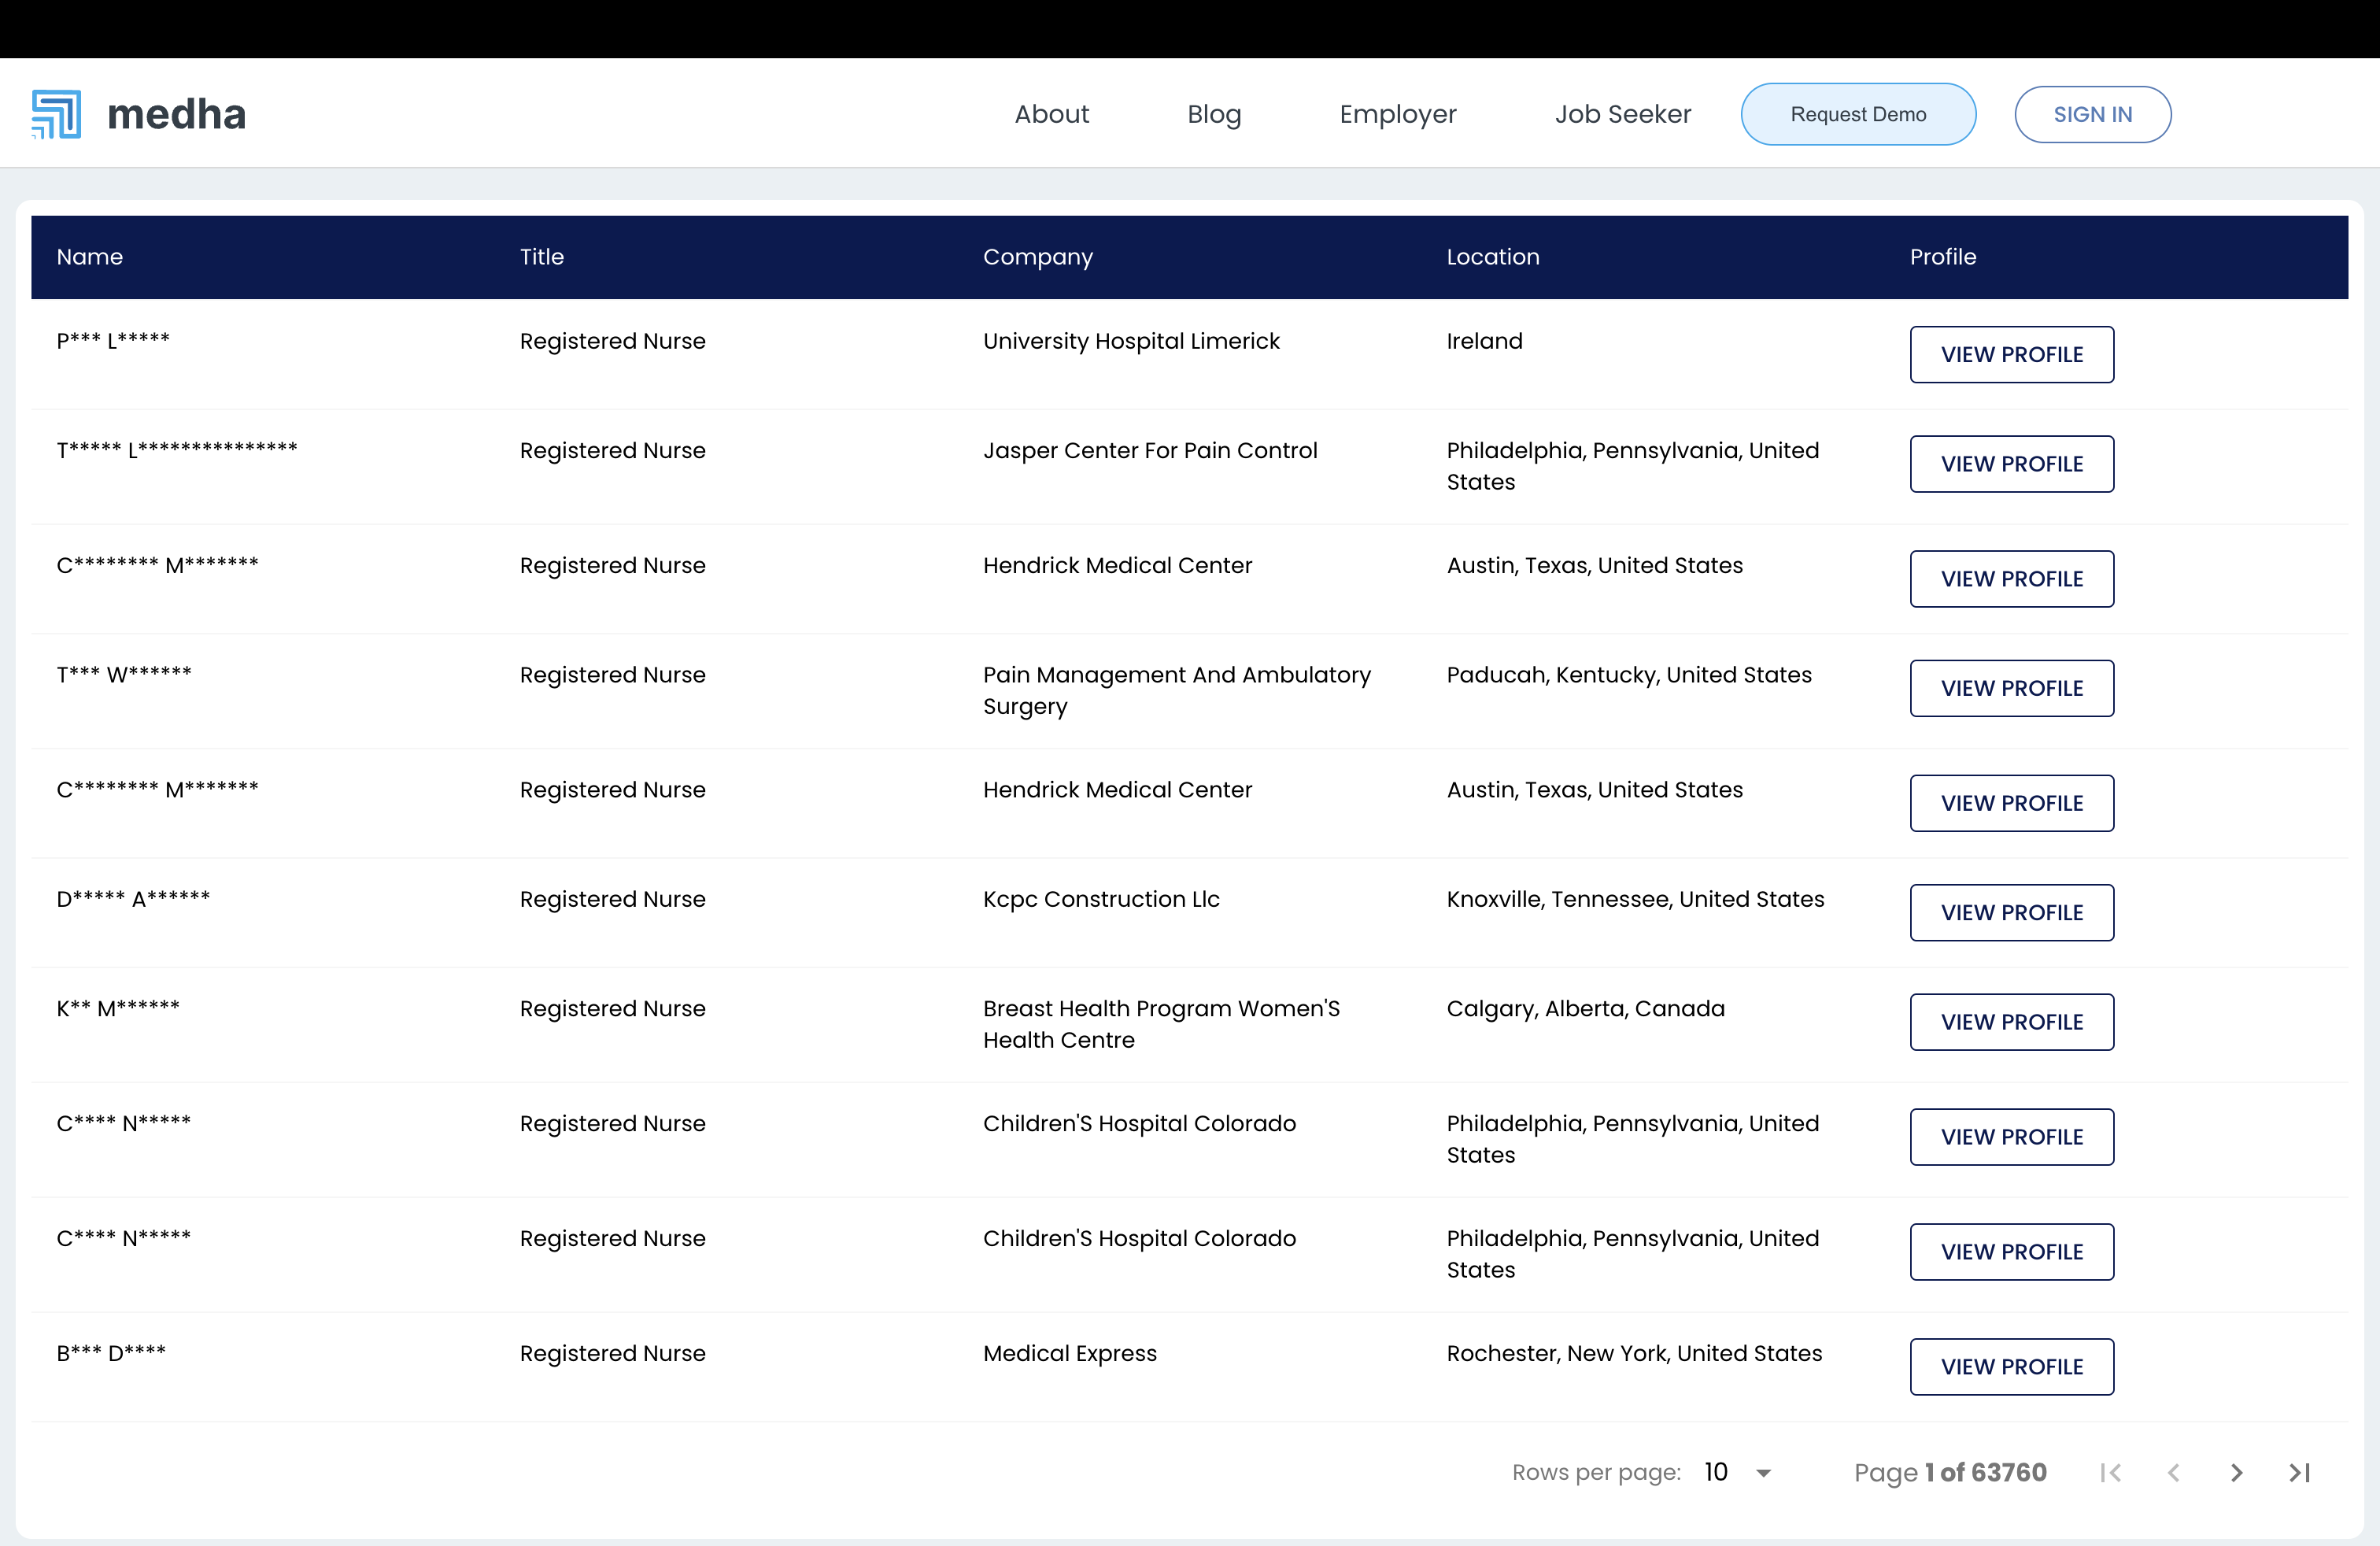
Task: Click name B*** D****
Action: coord(111,1353)
